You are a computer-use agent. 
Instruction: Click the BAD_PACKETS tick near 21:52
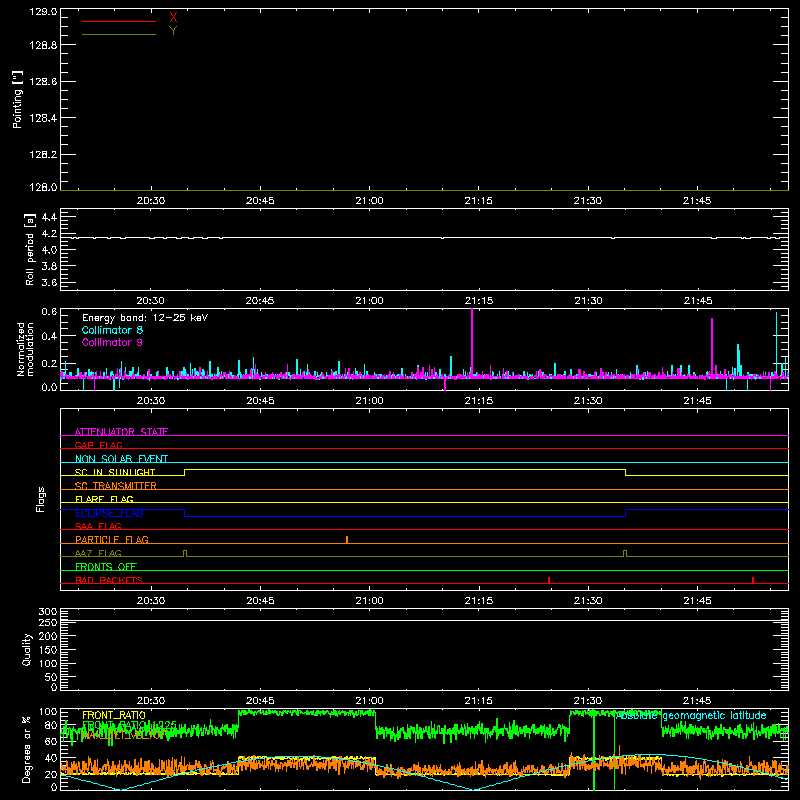point(753,580)
